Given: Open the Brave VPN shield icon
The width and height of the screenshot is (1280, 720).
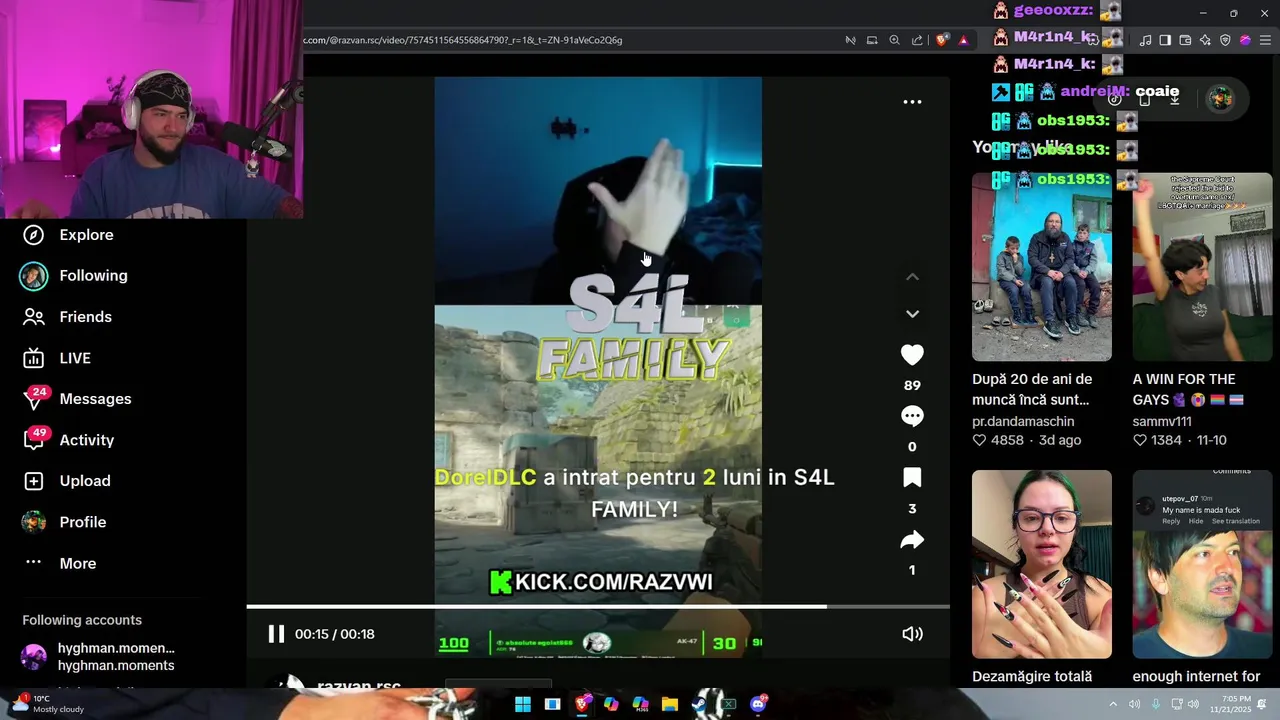Looking at the screenshot, I should [1225, 40].
